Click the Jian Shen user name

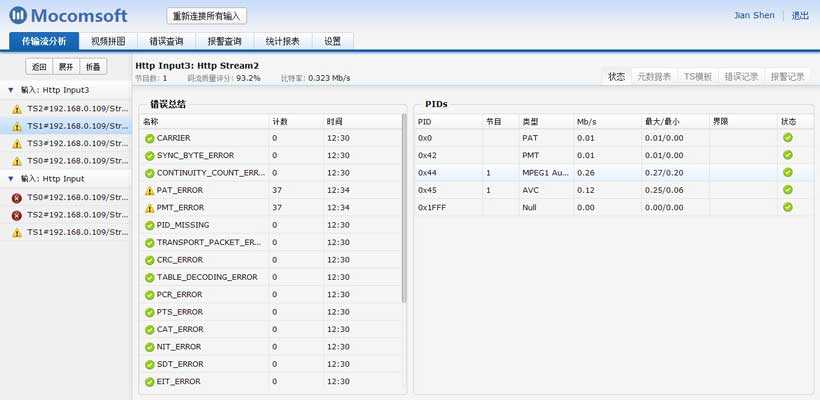754,16
